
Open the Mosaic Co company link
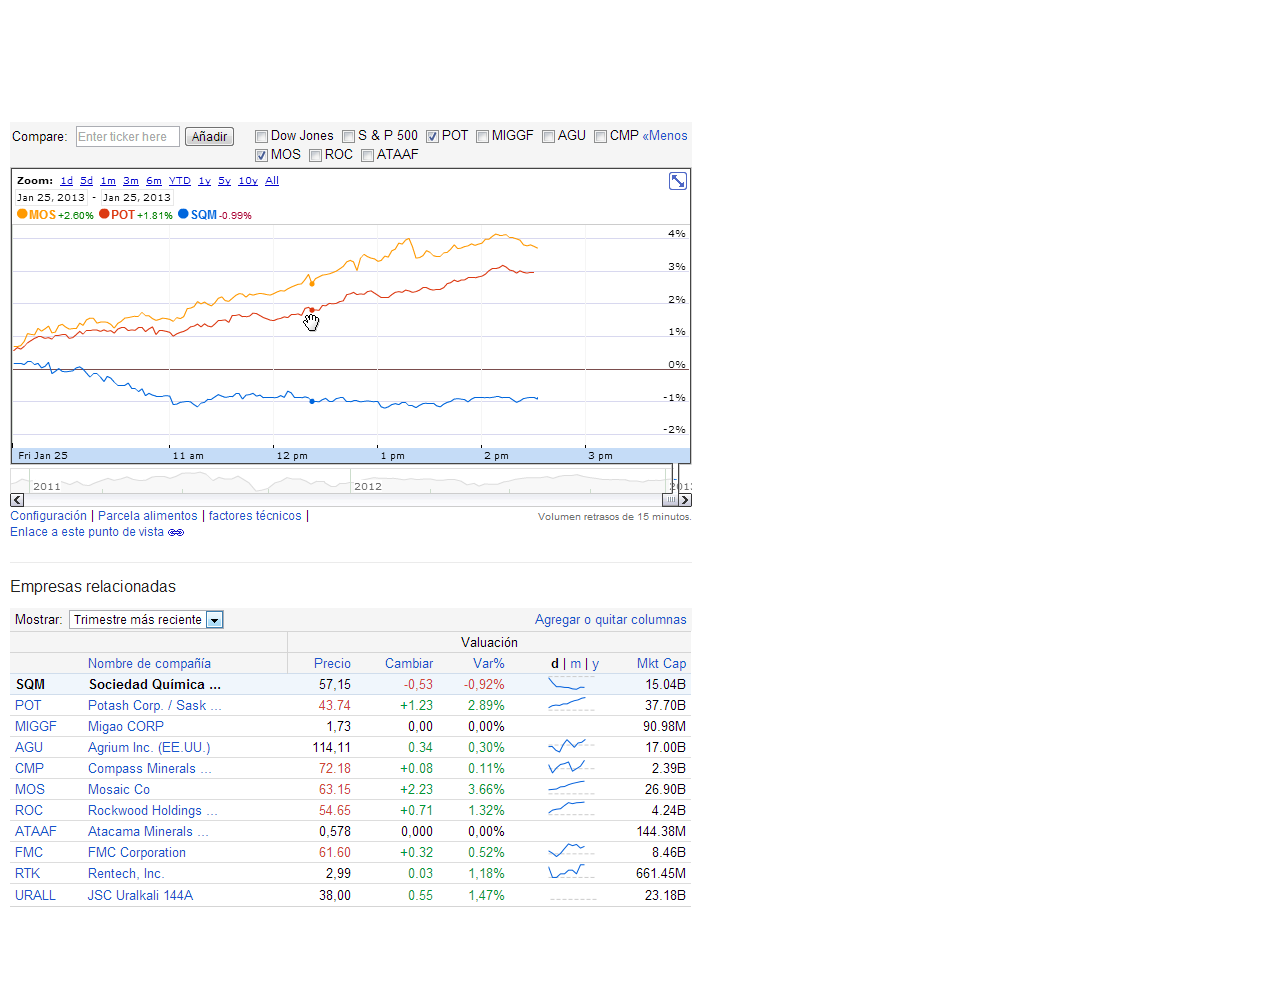tap(119, 789)
